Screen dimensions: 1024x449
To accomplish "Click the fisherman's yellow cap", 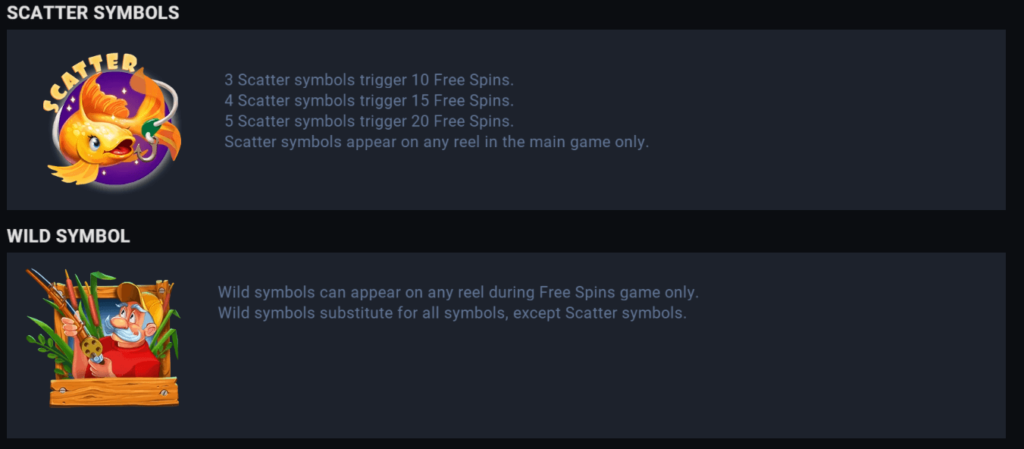I will click(x=131, y=294).
